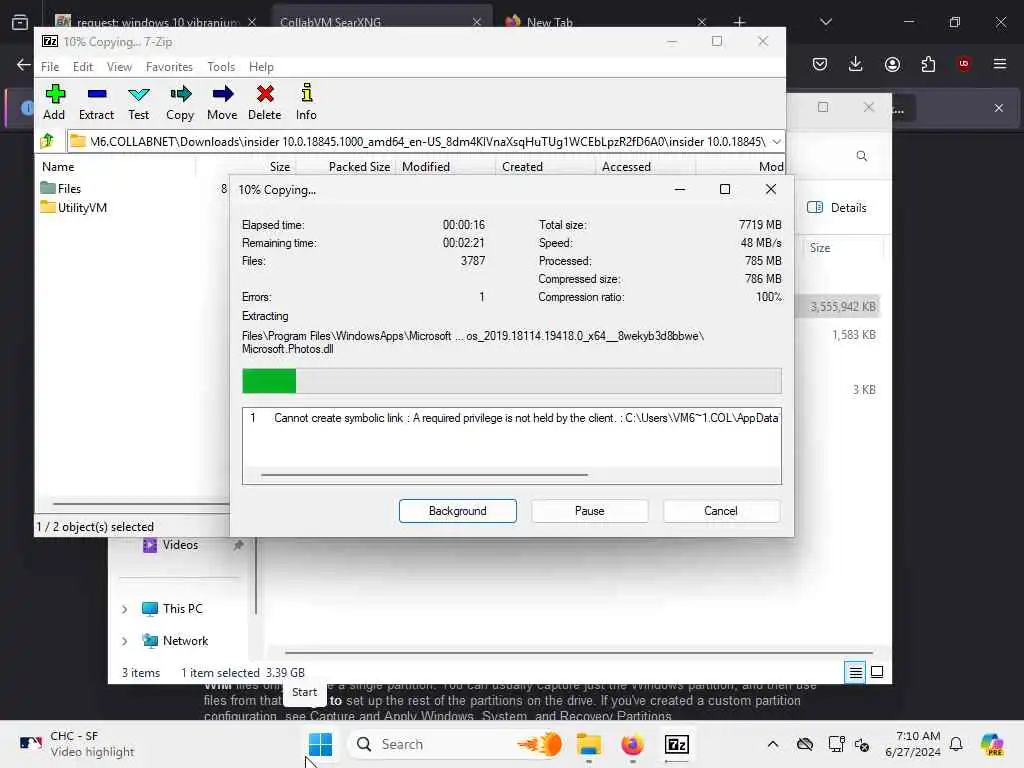Click the 7-Zip taskbar icon
This screenshot has width=1024, height=768.
click(x=677, y=744)
